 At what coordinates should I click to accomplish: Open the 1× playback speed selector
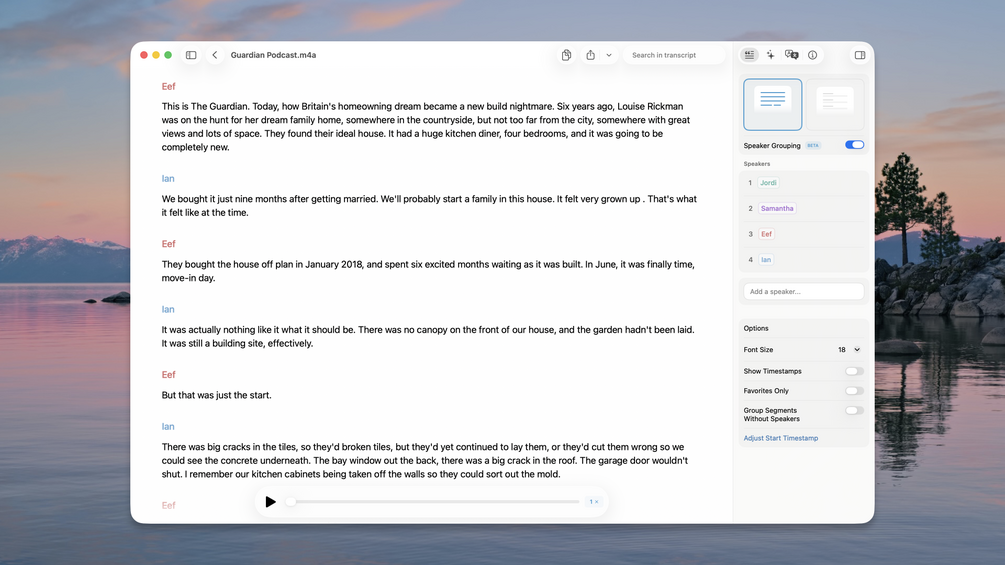pyautogui.click(x=594, y=502)
